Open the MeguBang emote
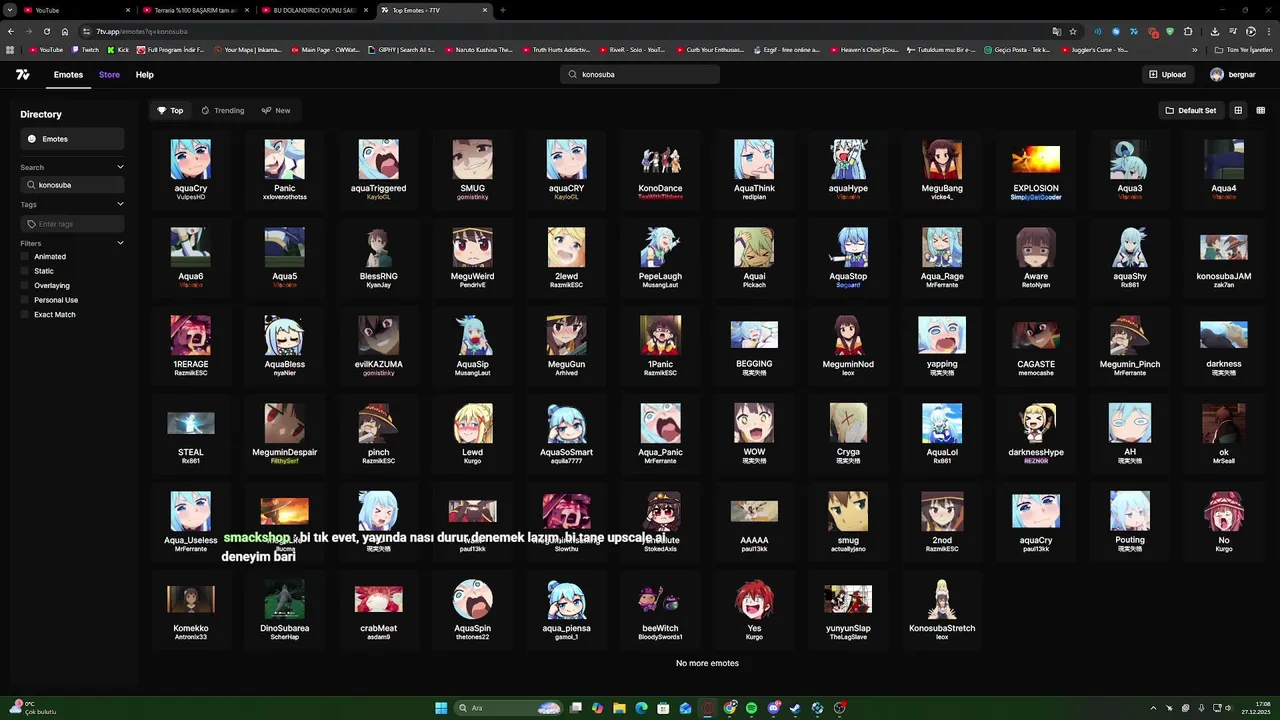 tap(942, 168)
